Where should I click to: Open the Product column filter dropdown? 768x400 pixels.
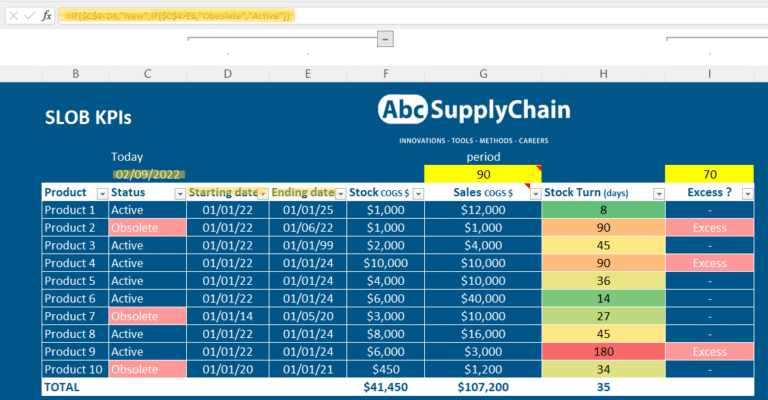[102, 194]
